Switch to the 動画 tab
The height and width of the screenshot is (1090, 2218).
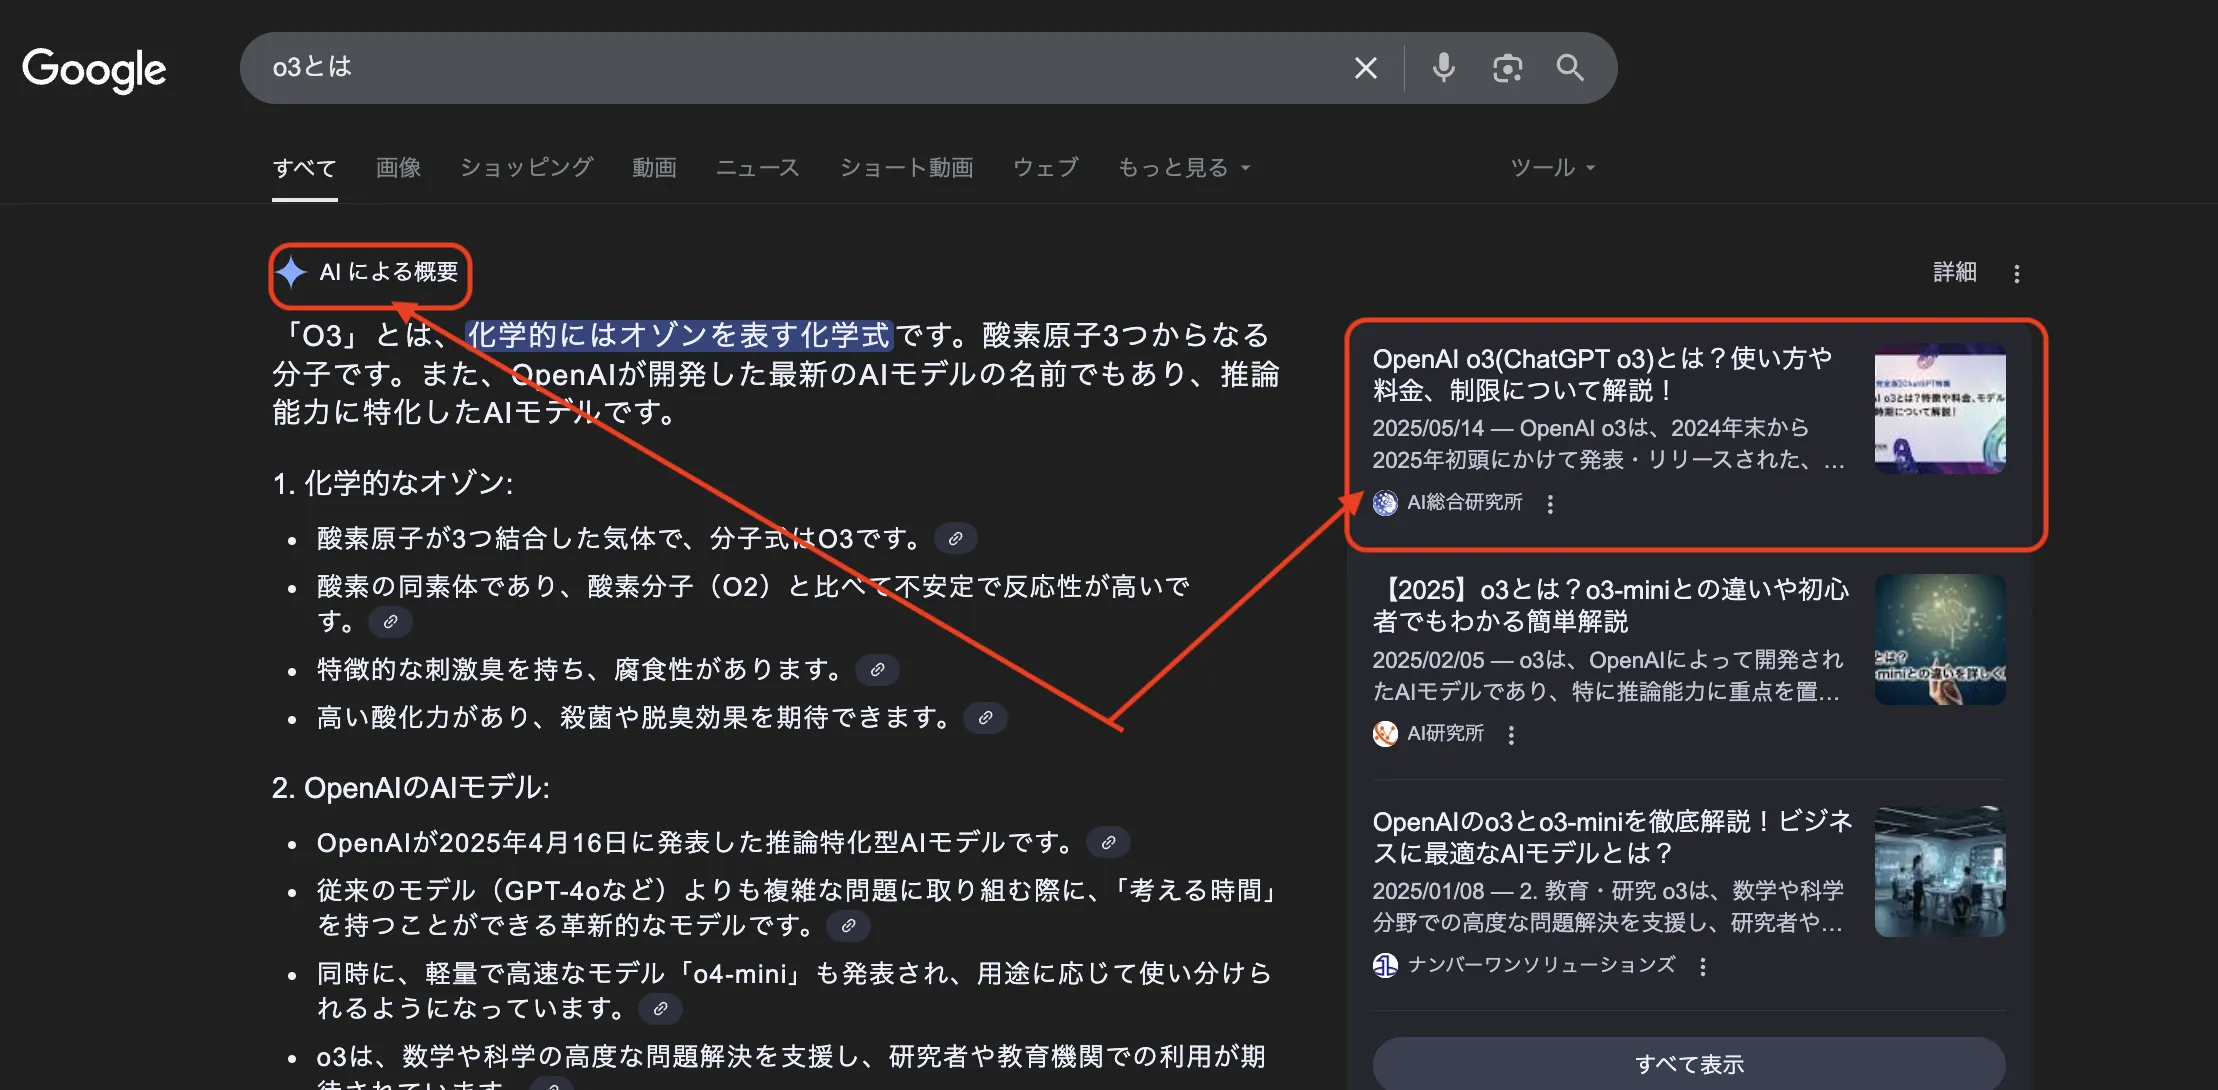(654, 168)
